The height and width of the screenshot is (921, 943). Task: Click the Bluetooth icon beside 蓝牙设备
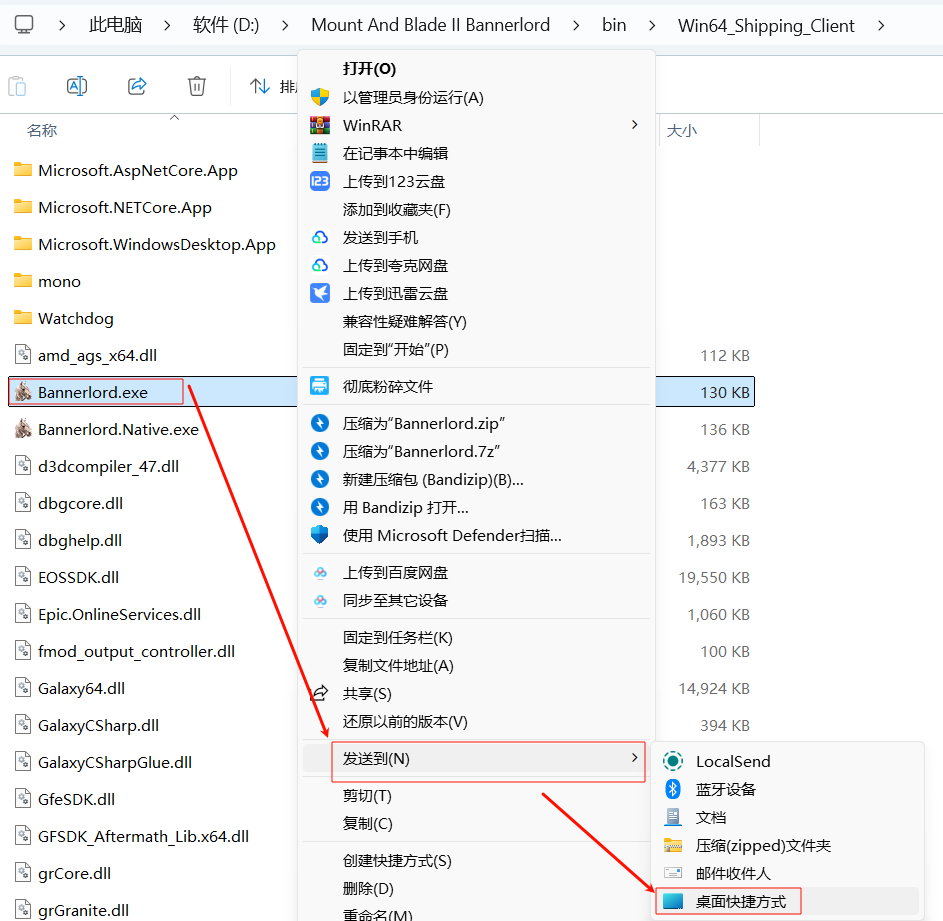click(x=673, y=789)
